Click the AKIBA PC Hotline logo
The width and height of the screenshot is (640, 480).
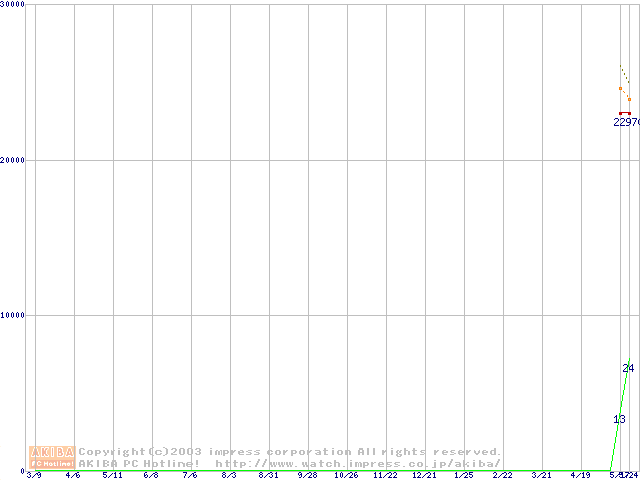(53, 457)
